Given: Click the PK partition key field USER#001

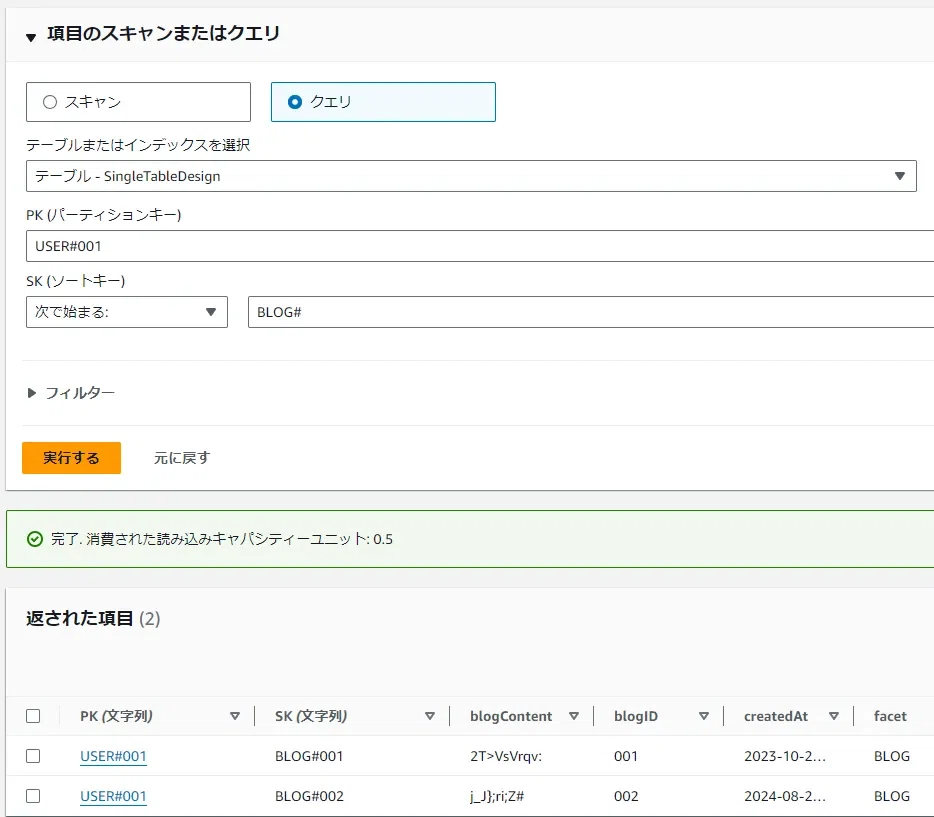Looking at the screenshot, I should 480,246.
